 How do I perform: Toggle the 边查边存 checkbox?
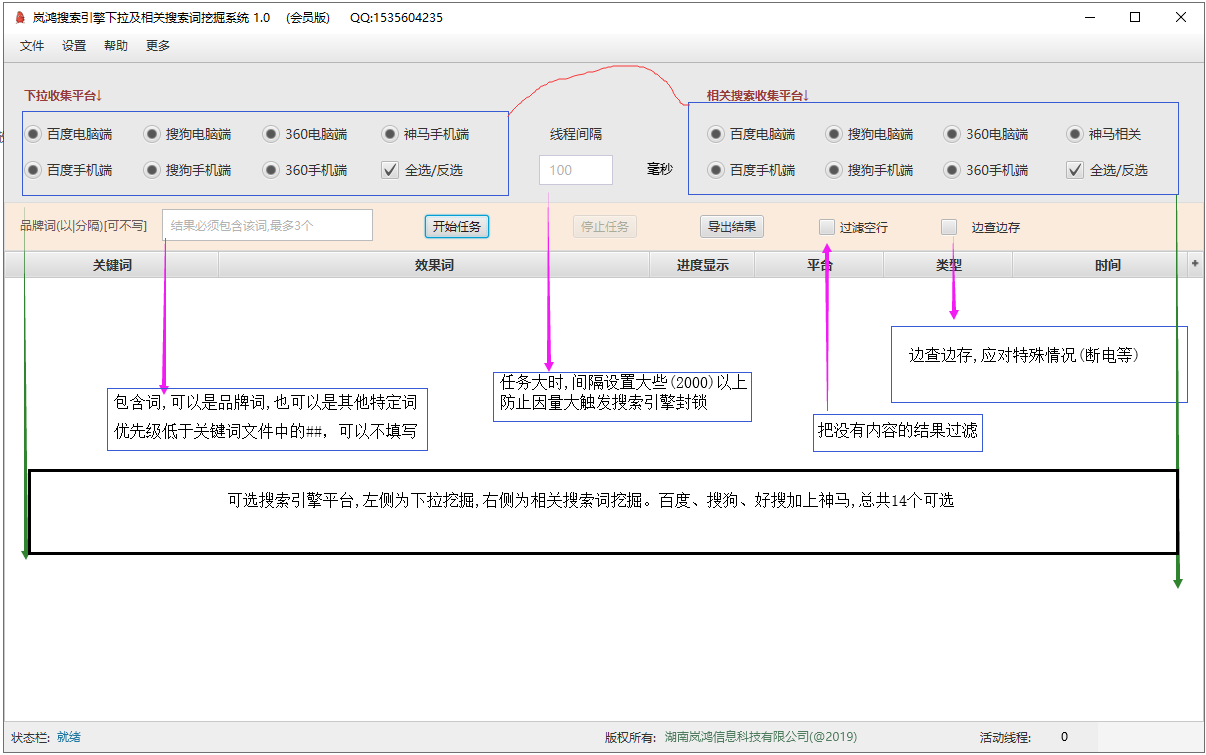pyautogui.click(x=949, y=227)
